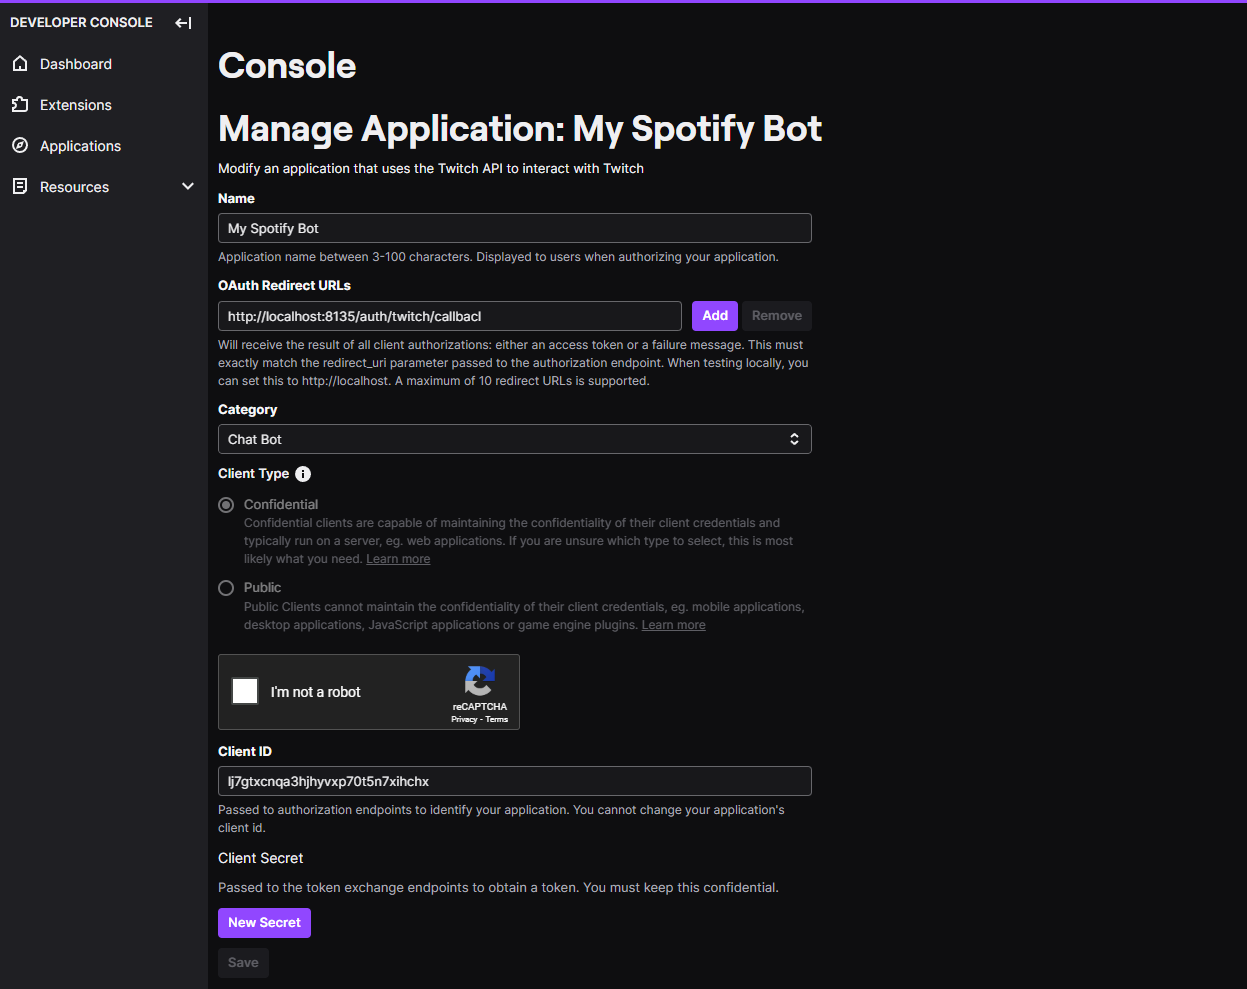Screen dimensions: 1247x989
Task: Go to Extensions in the sidebar
Action: (x=75, y=105)
